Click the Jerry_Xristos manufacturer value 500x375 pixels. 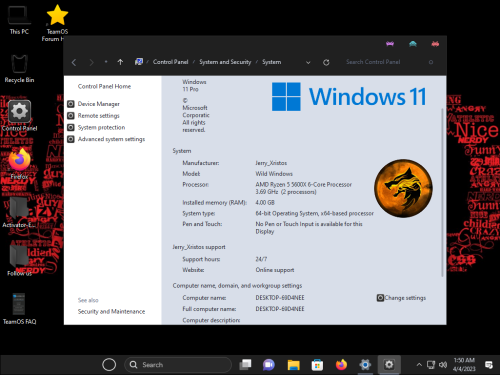click(x=271, y=163)
